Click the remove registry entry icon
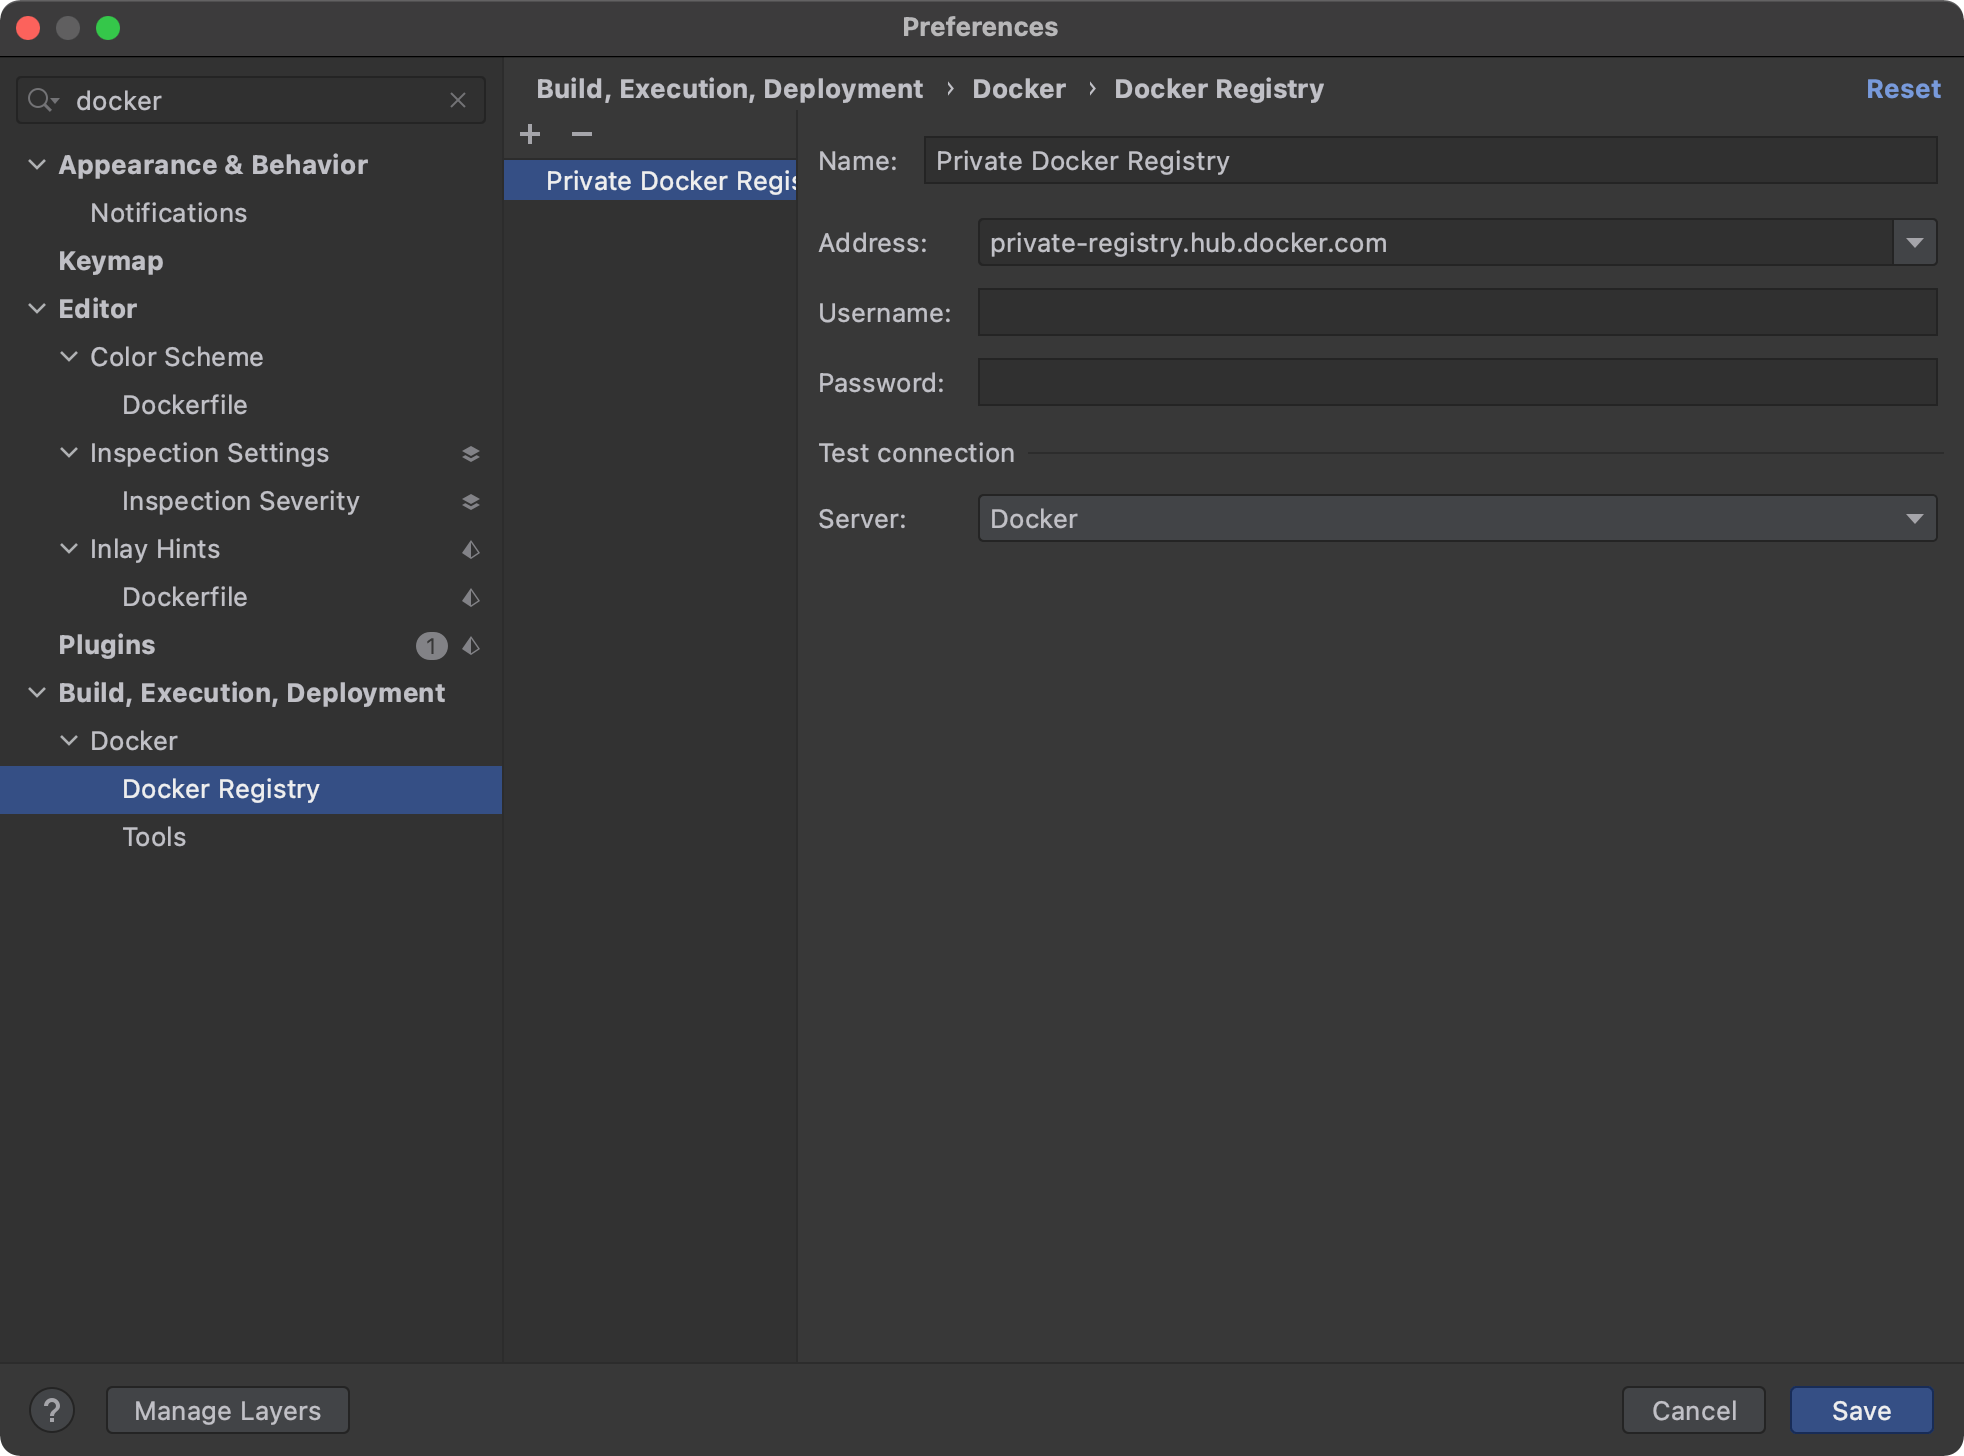1964x1456 pixels. point(581,135)
